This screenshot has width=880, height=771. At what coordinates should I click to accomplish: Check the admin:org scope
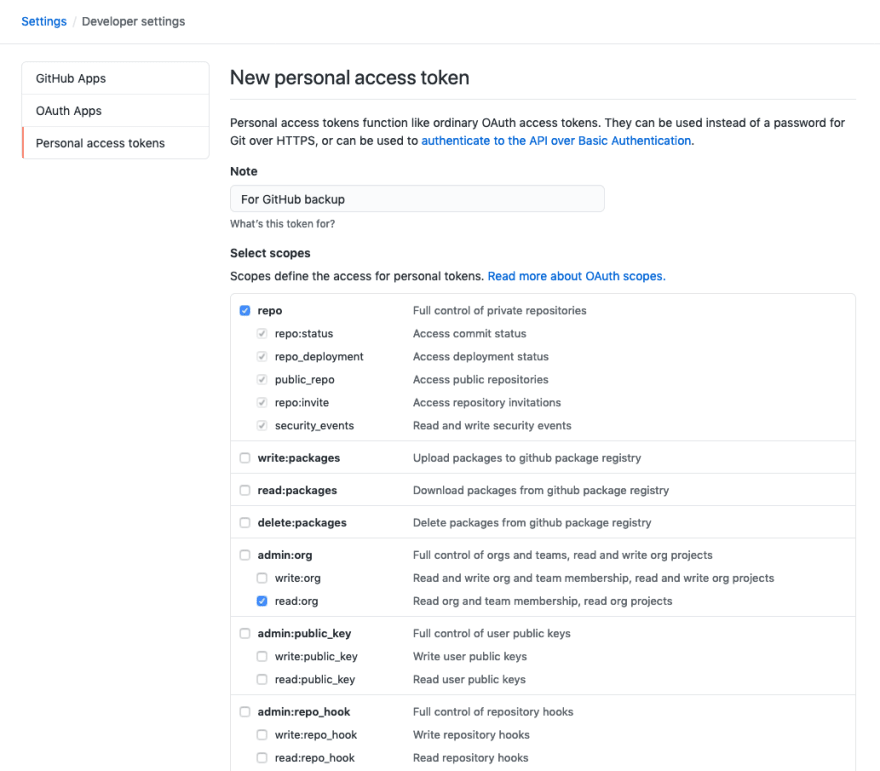[245, 555]
